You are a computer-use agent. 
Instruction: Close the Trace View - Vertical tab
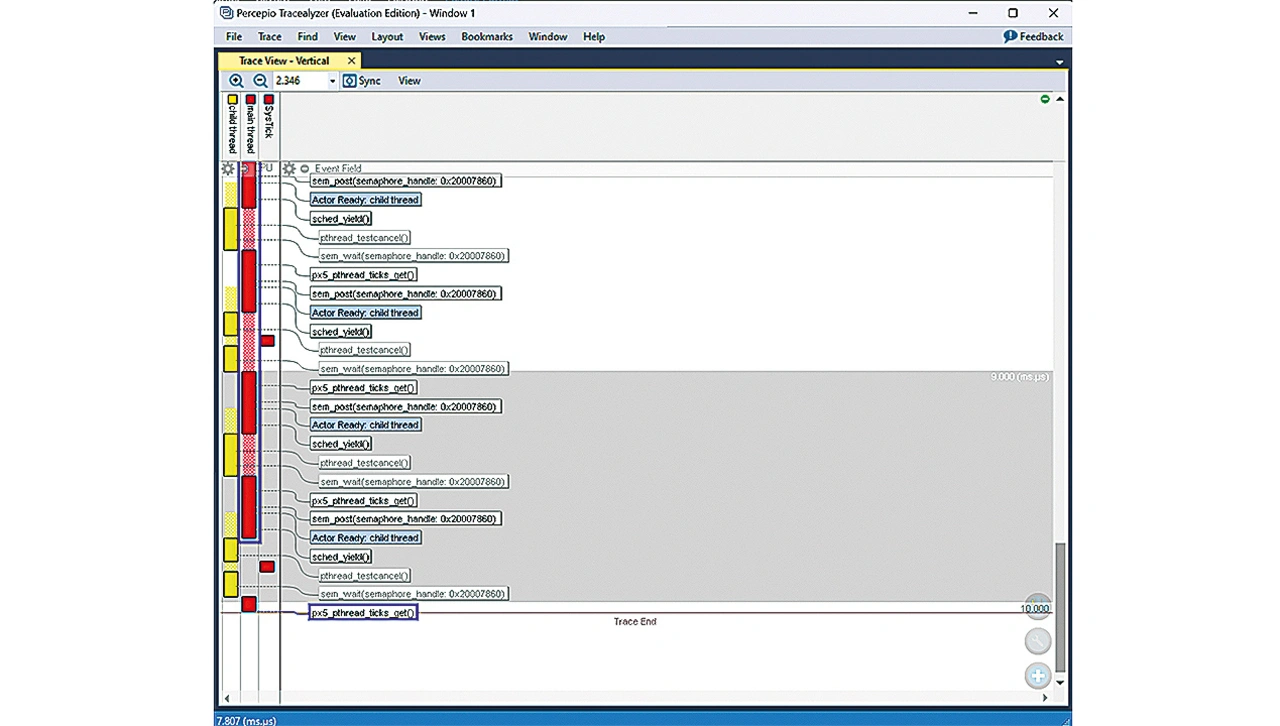[351, 61]
